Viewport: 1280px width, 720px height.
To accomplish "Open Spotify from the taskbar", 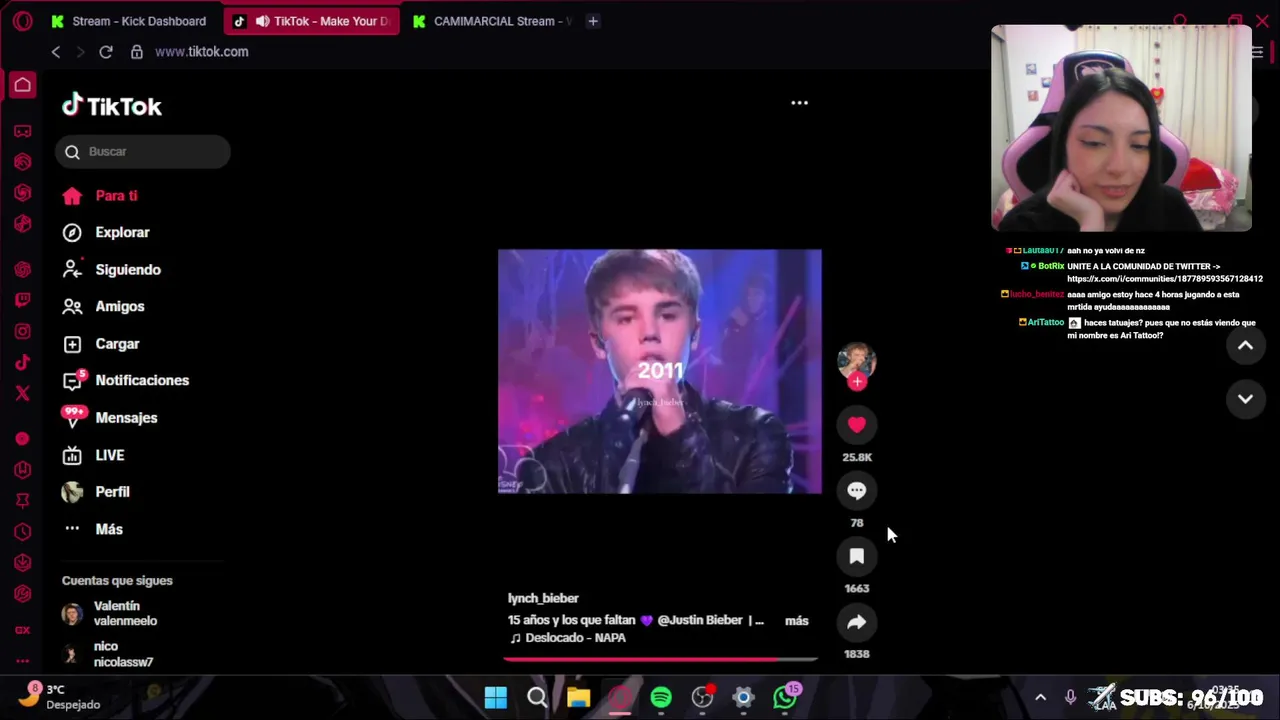I will coord(661,698).
